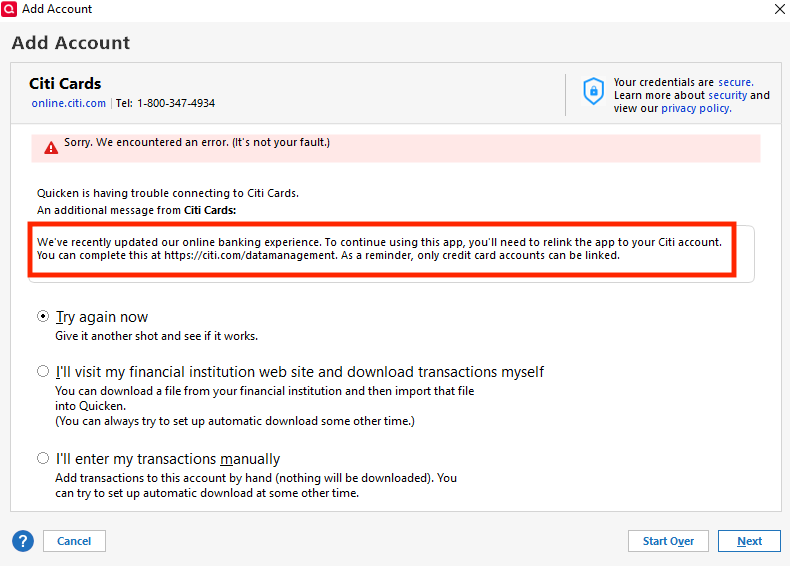790x566 pixels.
Task: Close the Add Account dialog
Action: click(779, 9)
